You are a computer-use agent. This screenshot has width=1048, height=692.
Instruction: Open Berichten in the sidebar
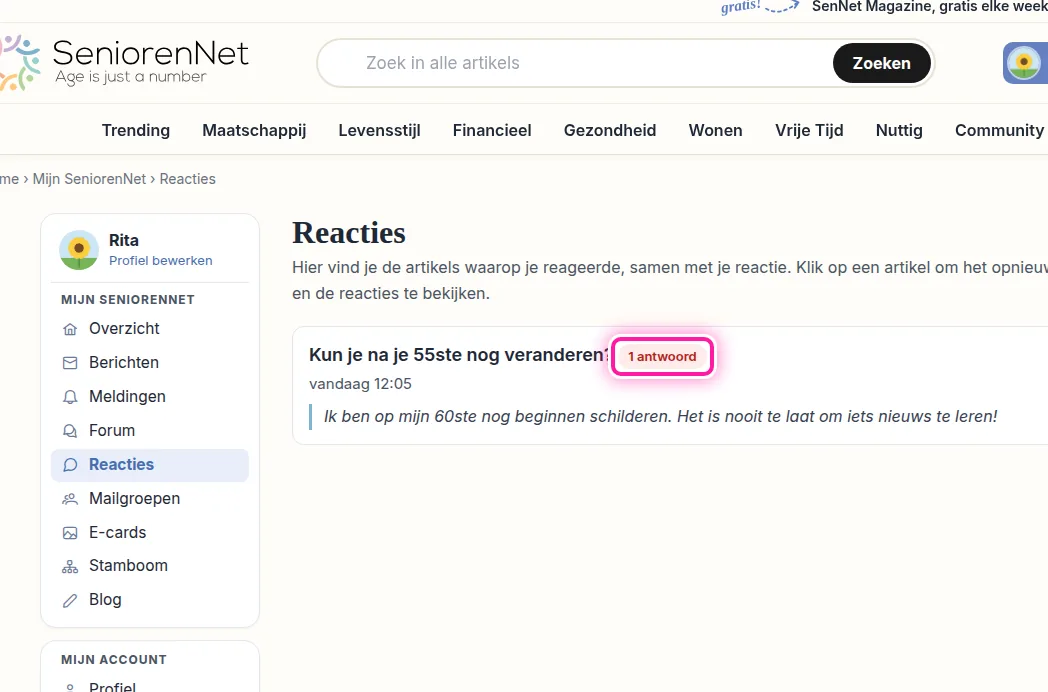[x=150, y=363]
